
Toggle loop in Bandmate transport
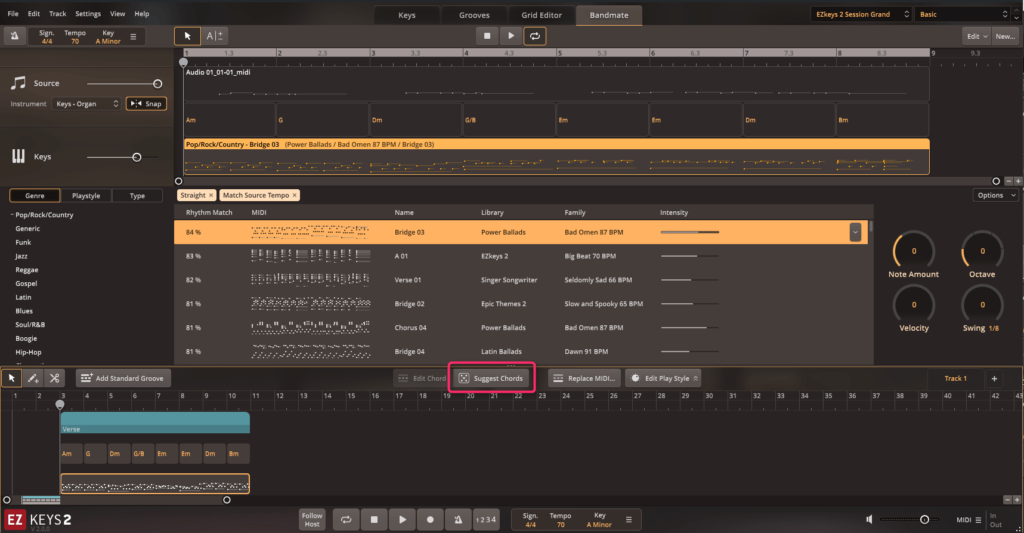[535, 36]
